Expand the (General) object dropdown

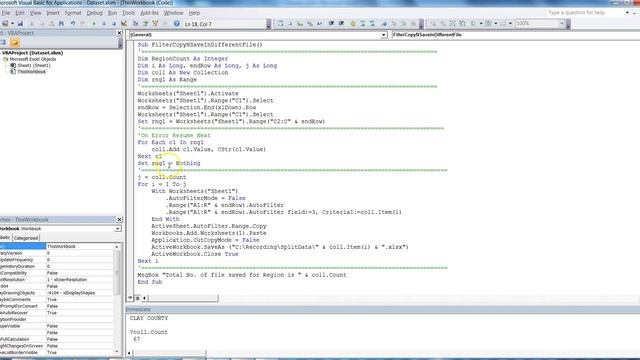tap(383, 35)
